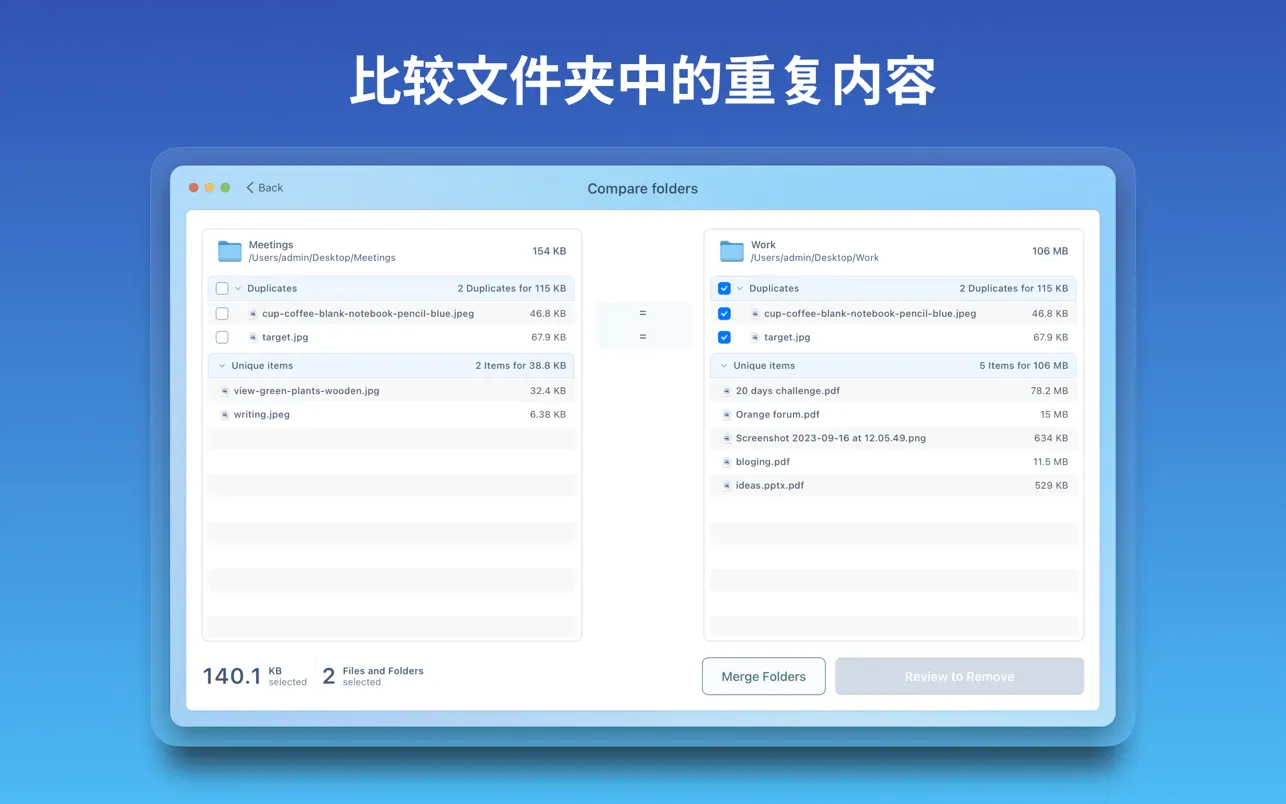Click Merge Folders button
This screenshot has width=1286, height=804.
click(x=764, y=676)
